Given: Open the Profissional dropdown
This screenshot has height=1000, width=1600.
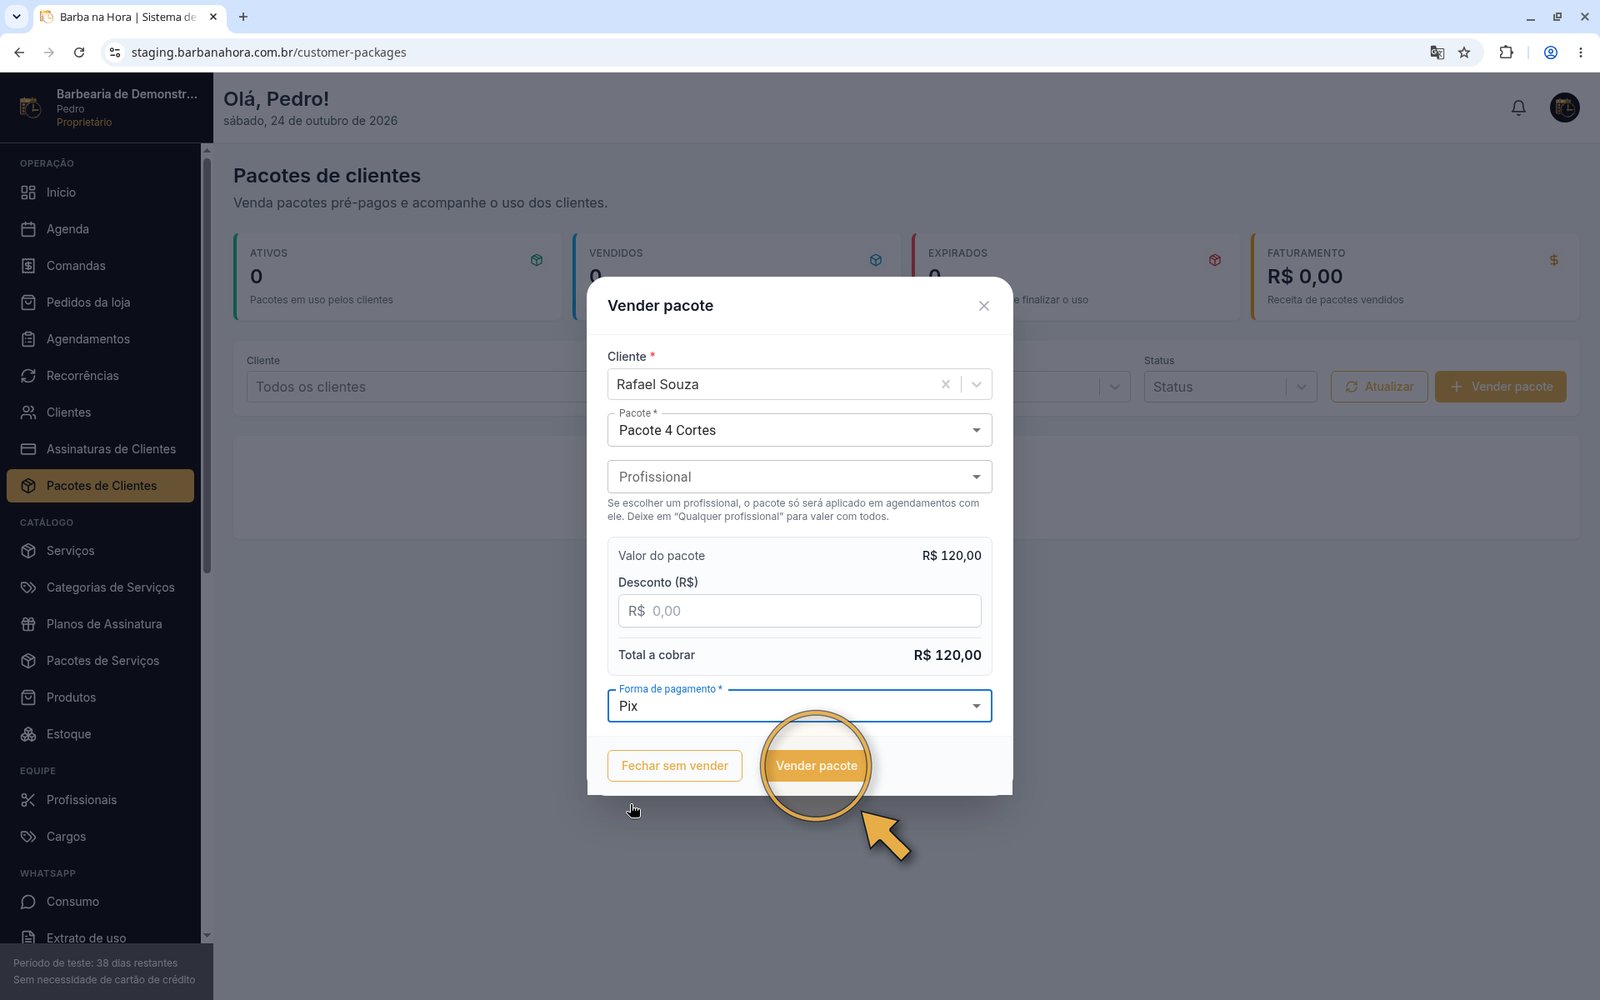Looking at the screenshot, I should point(799,477).
